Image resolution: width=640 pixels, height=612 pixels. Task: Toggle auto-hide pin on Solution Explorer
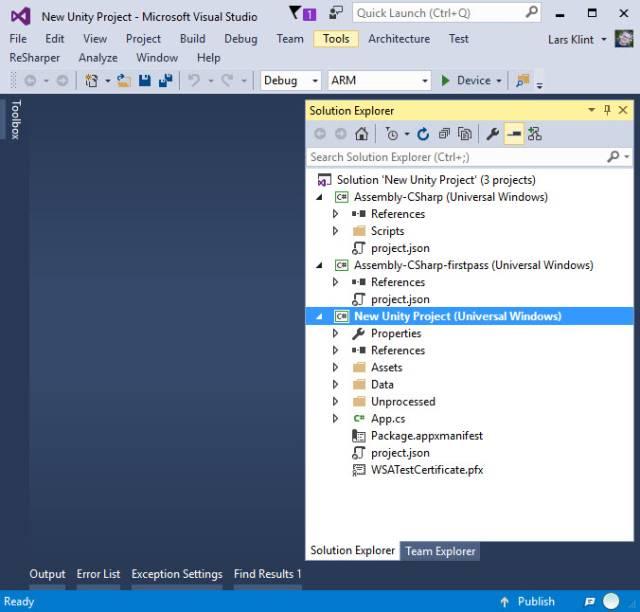607,110
